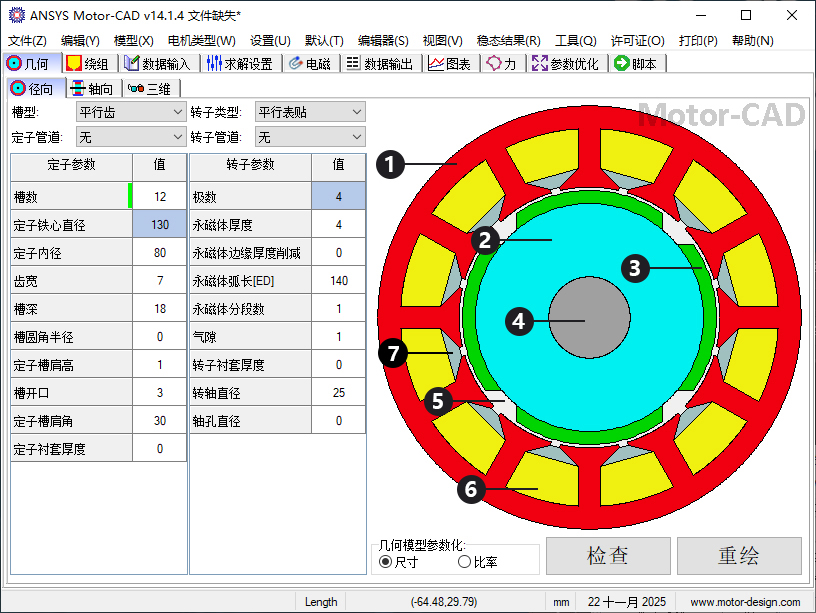This screenshot has width=816, height=613.
Task: Open the 帮助(N) menu
Action: click(753, 41)
